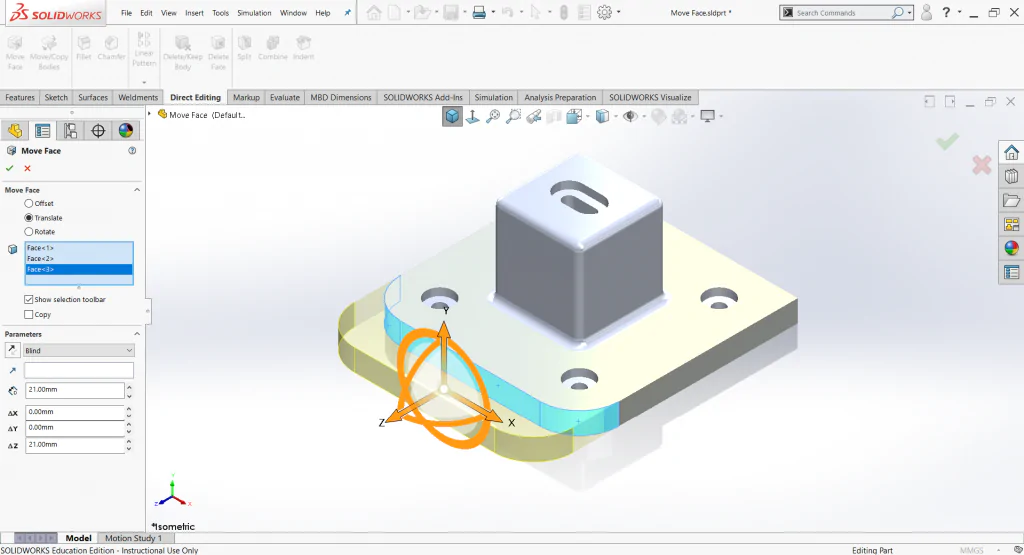Switch to the MBD Dimensions tab
1024x555 pixels.
(x=341, y=97)
